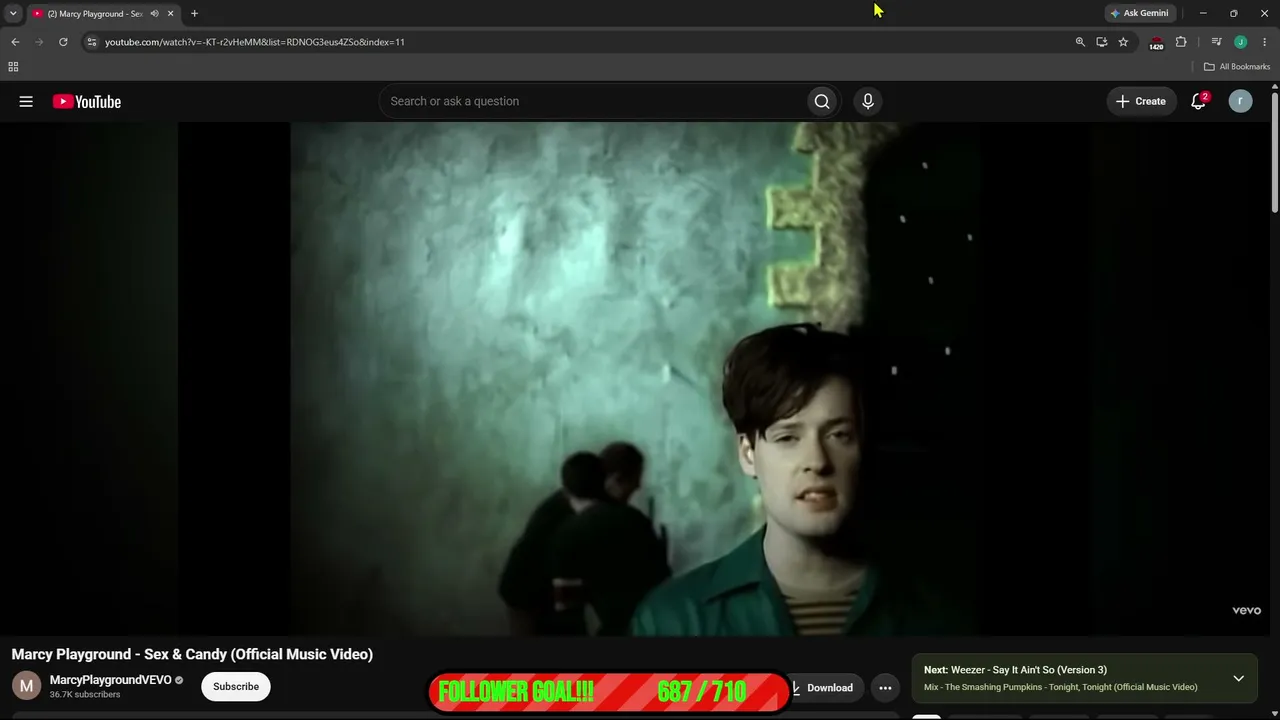
Task: Click the Ask Gemini button
Action: (x=1139, y=14)
